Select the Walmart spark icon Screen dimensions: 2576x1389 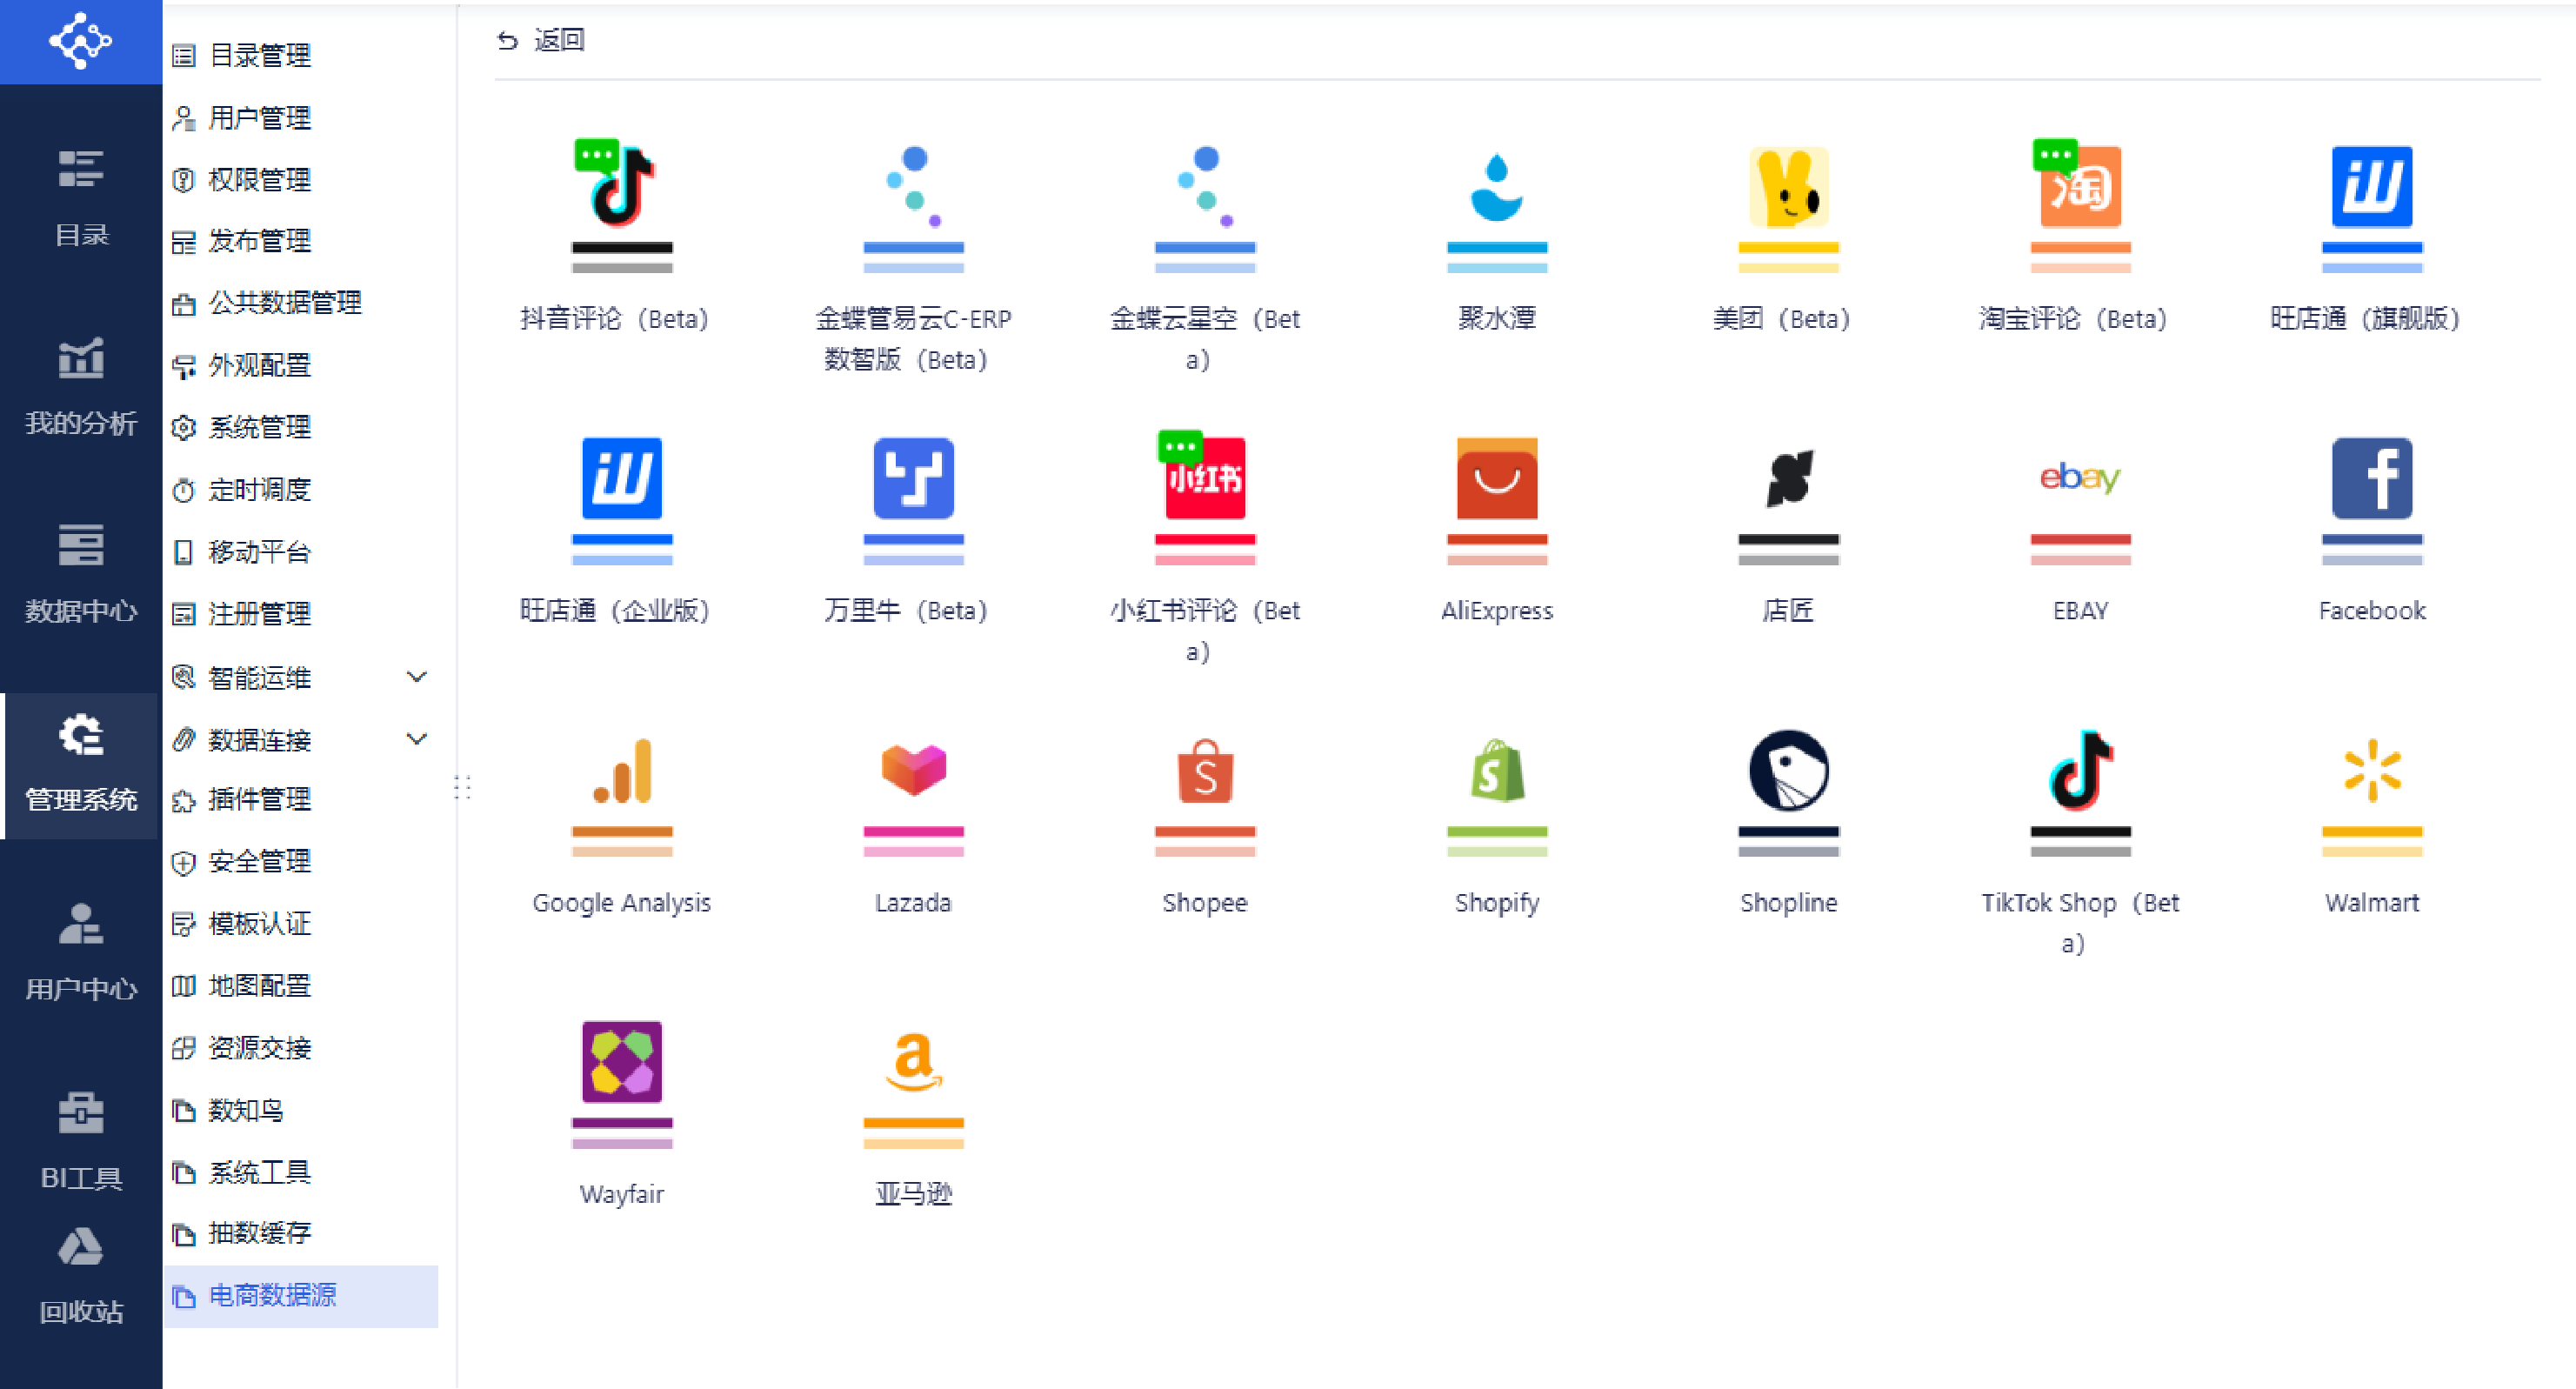pyautogui.click(x=2371, y=770)
